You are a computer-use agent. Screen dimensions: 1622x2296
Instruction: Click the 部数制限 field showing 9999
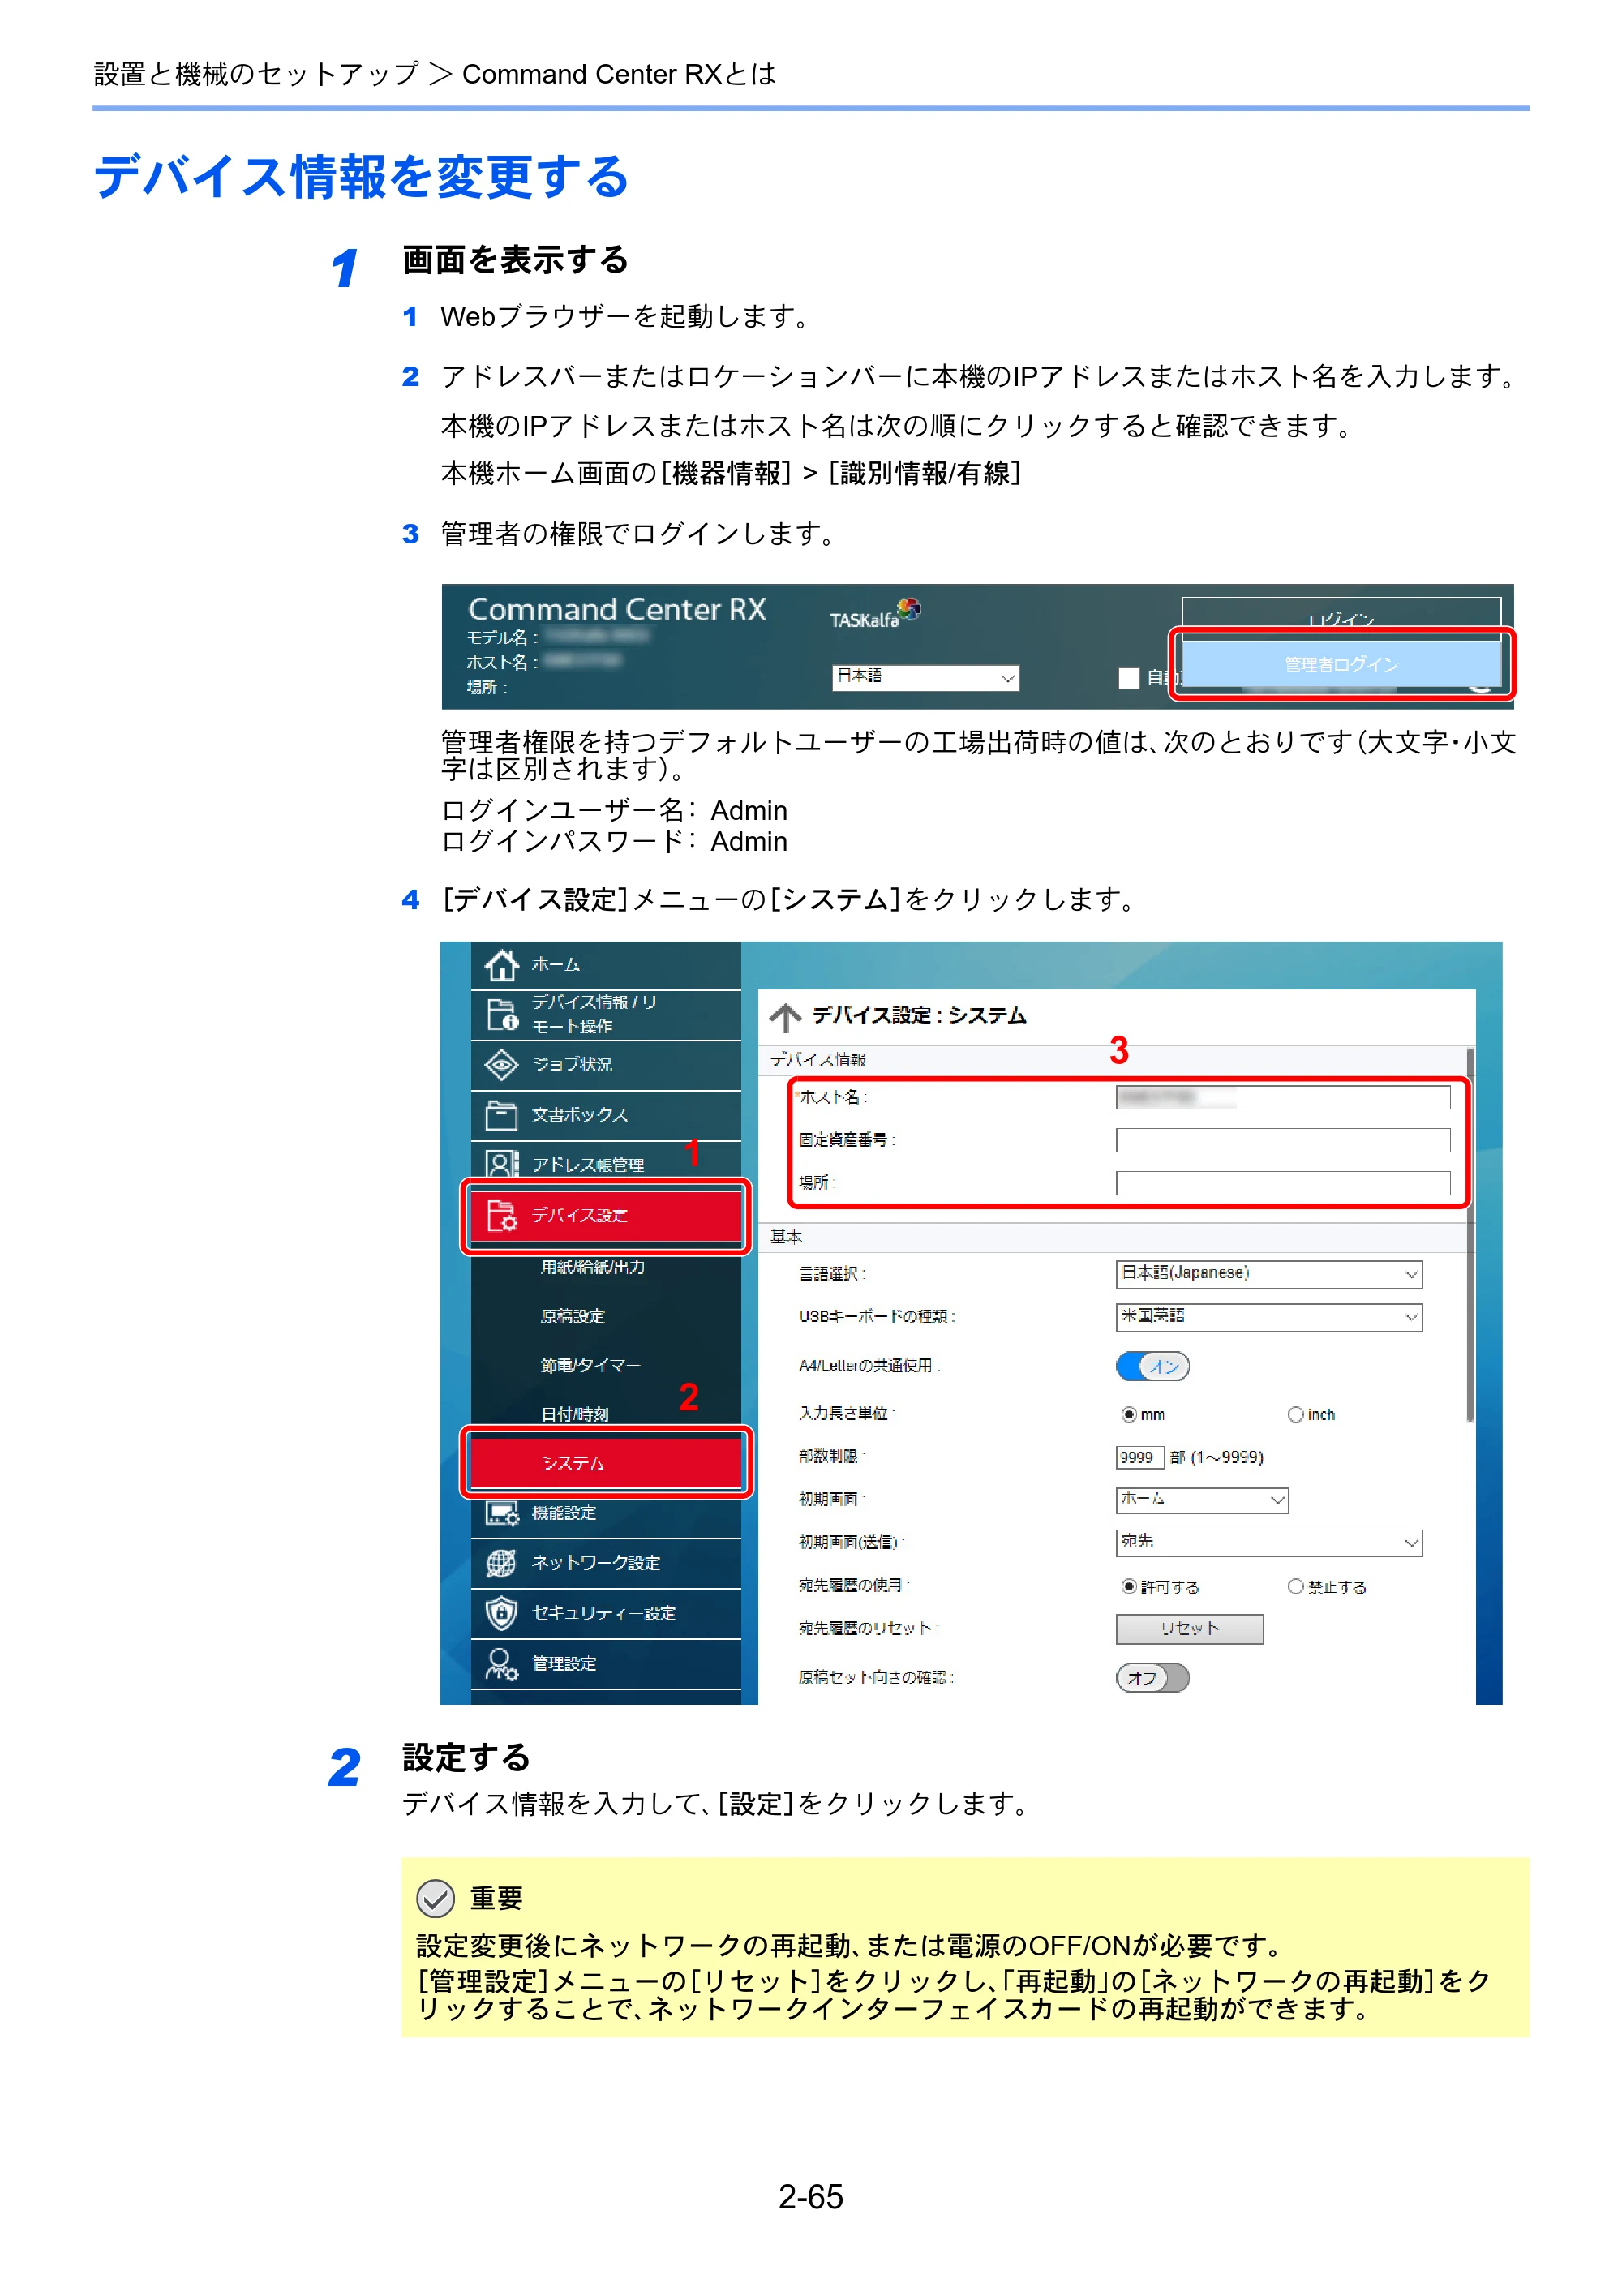click(x=1140, y=1457)
